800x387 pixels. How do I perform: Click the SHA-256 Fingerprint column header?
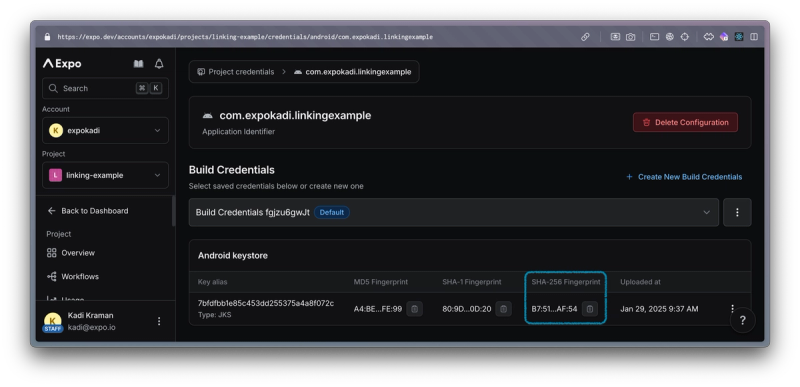[x=566, y=281]
